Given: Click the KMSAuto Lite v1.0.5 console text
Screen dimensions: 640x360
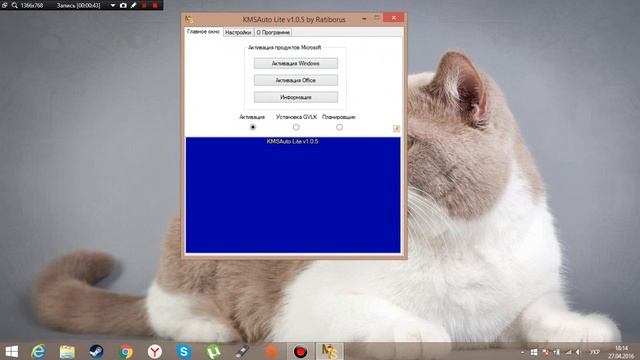Looking at the screenshot, I should (x=292, y=142).
